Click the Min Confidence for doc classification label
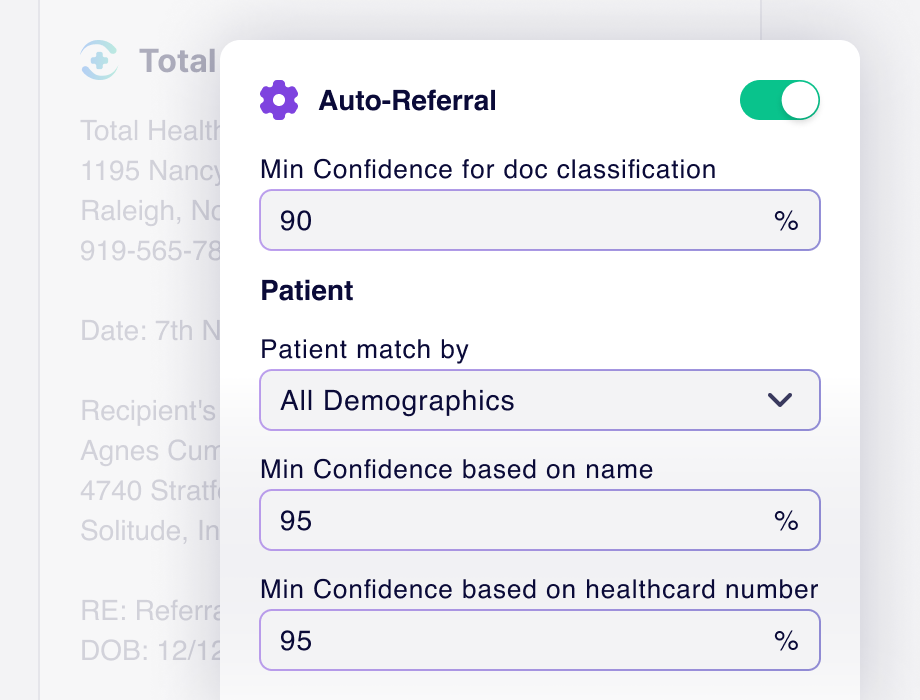 (488, 170)
